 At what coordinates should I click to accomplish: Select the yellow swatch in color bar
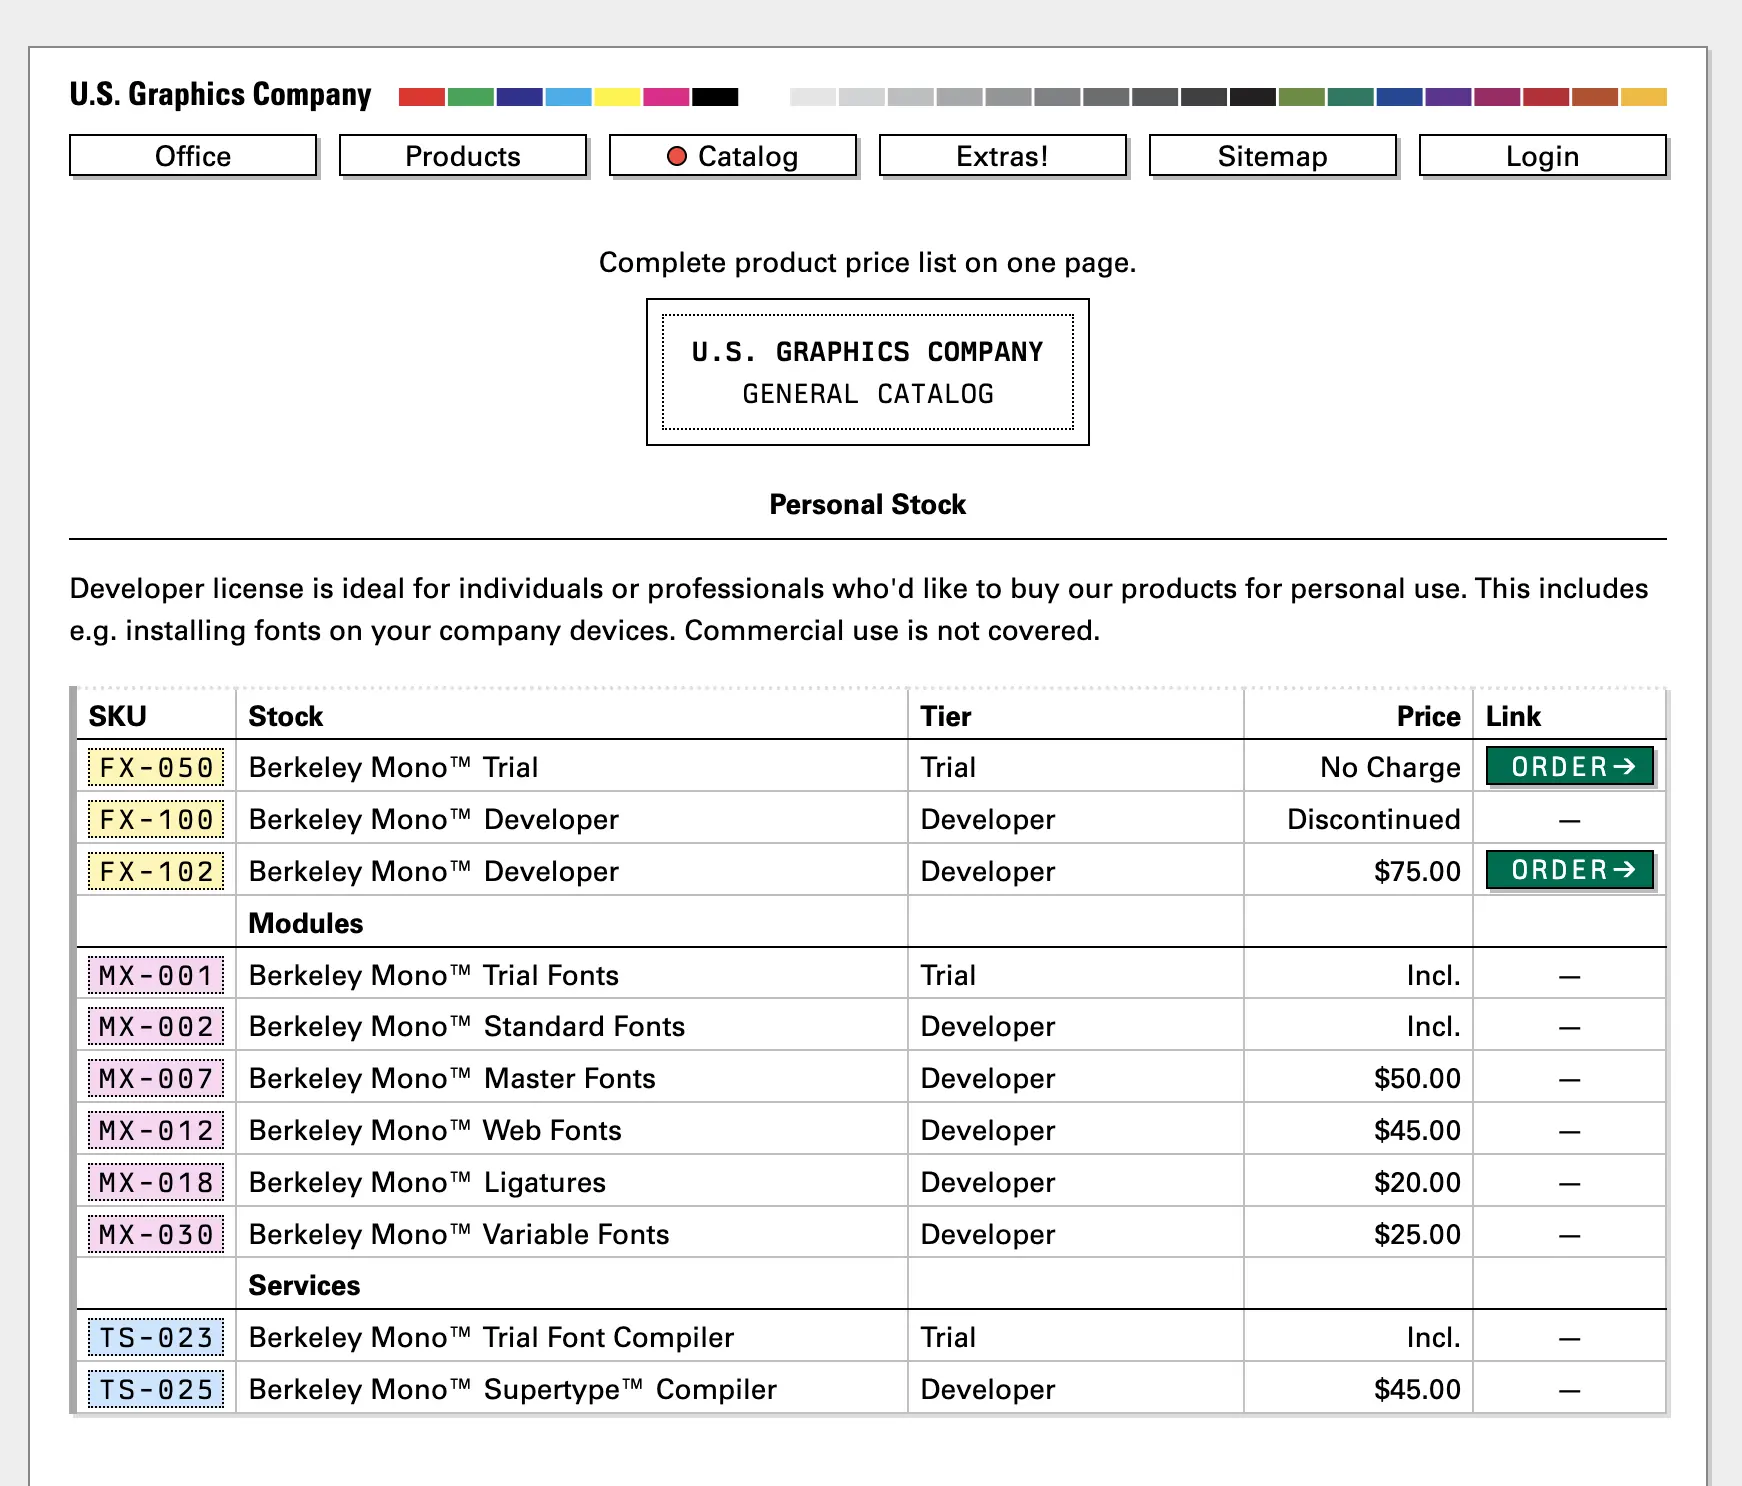pos(617,97)
